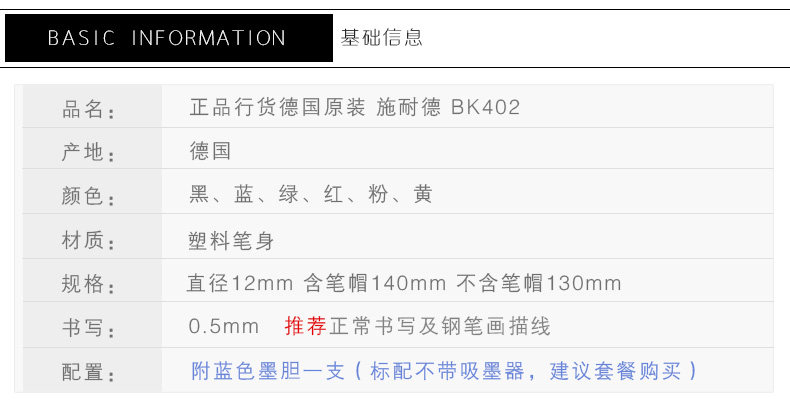Select the 配置 row label
Viewport: 790px width, 407px height.
coord(90,373)
